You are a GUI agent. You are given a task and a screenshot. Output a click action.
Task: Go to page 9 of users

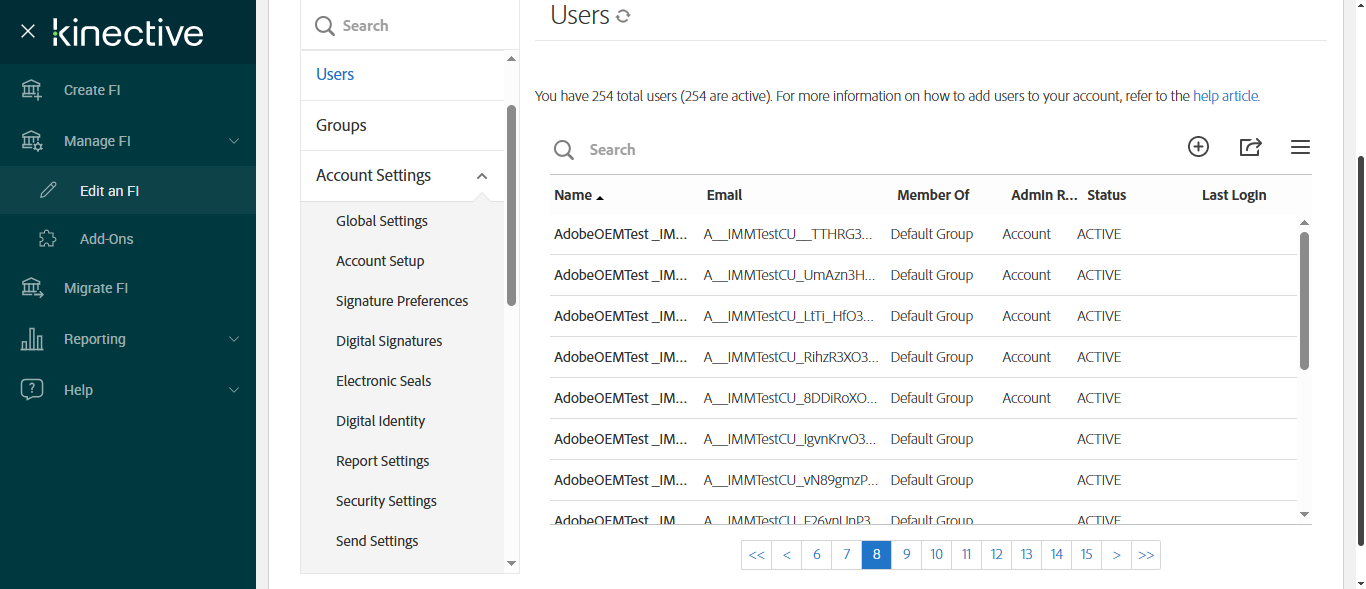click(906, 555)
